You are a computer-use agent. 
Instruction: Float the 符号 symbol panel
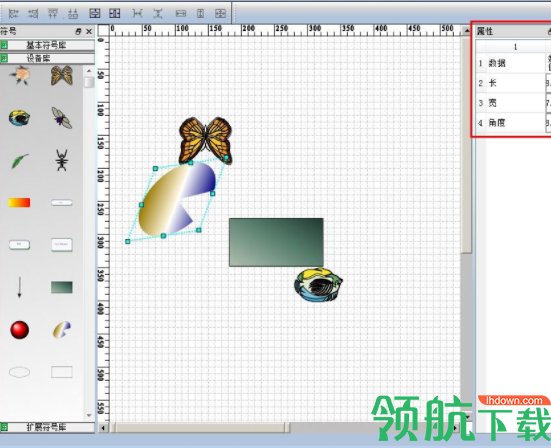78,32
